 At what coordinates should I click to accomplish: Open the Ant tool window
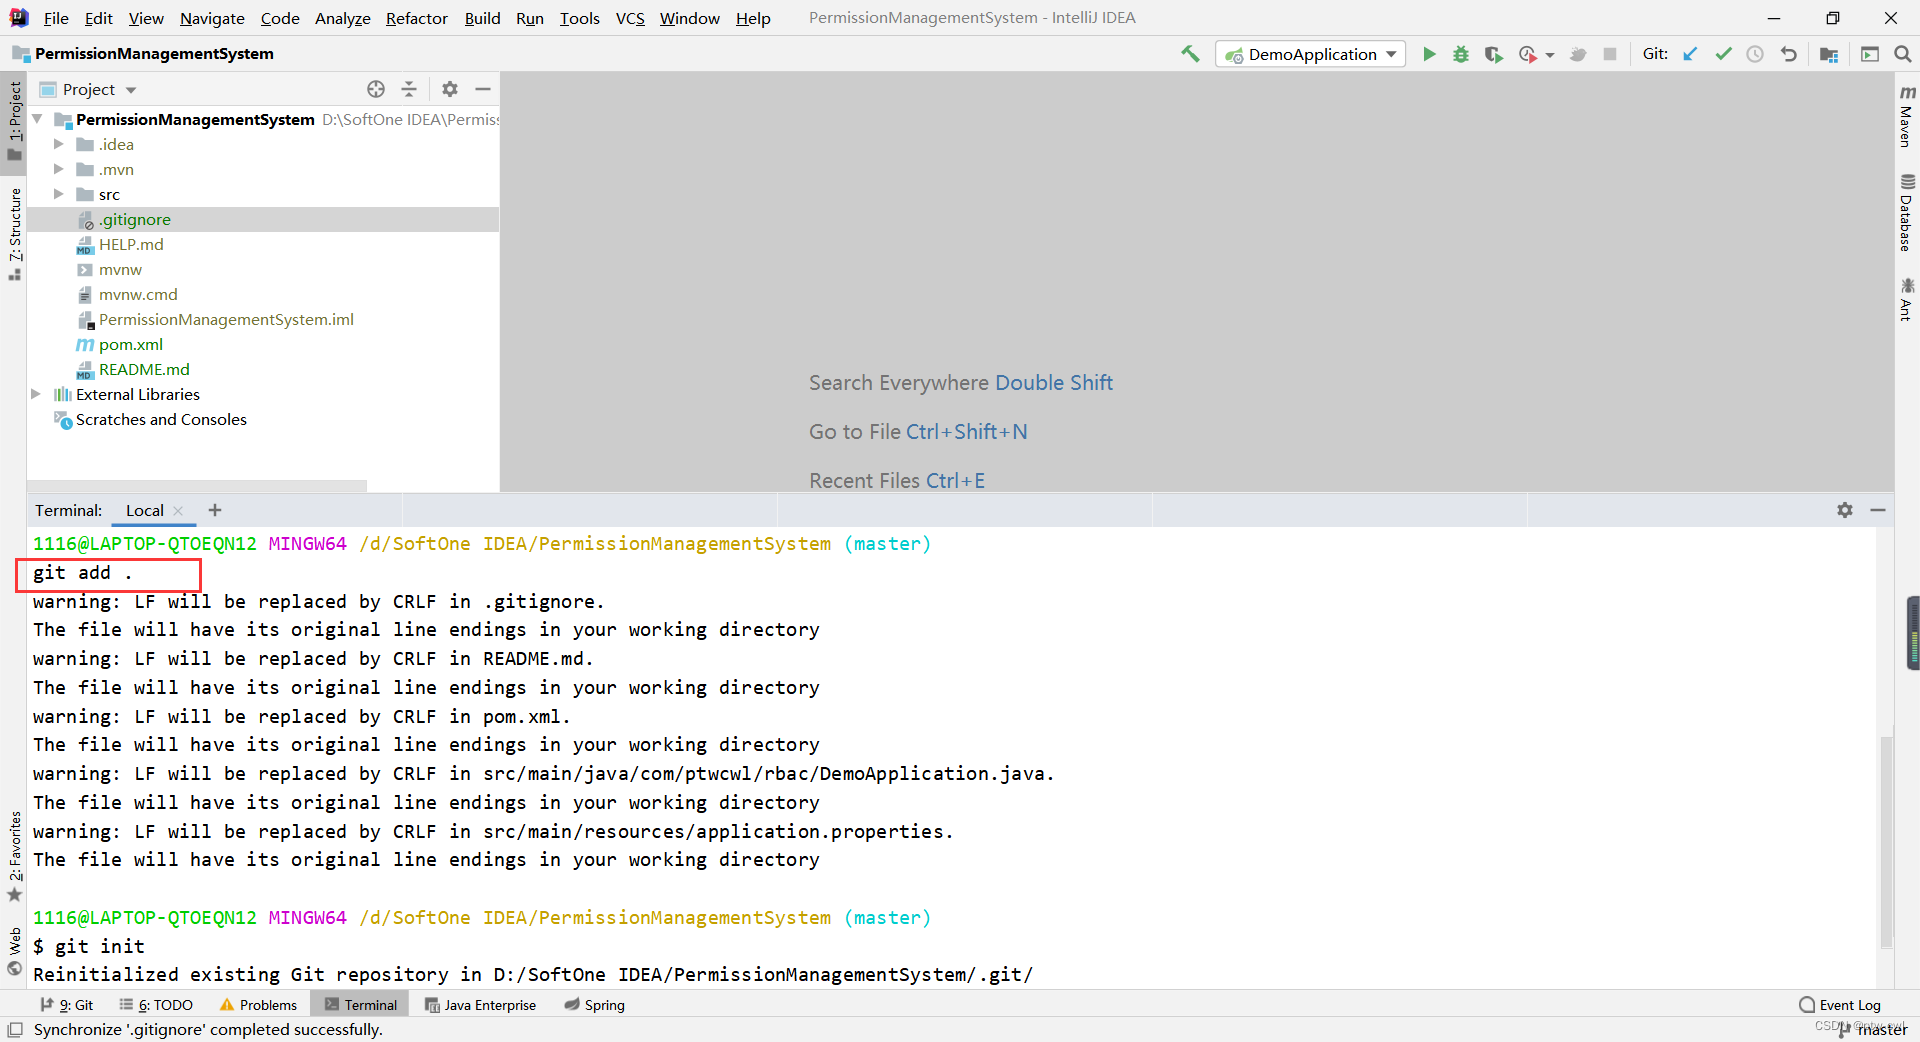click(1907, 299)
